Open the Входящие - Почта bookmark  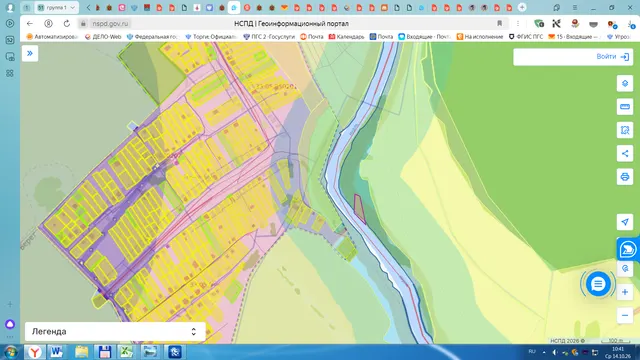click(x=424, y=37)
